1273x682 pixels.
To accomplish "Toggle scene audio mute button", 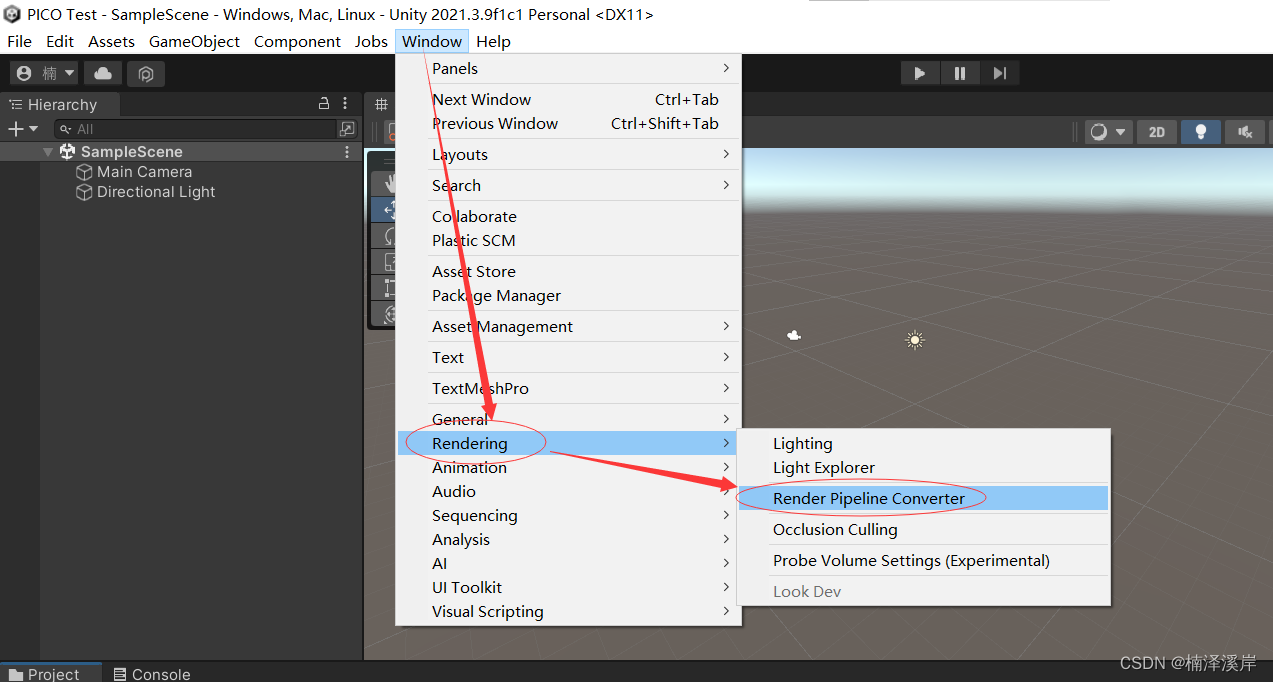I will pos(1245,132).
